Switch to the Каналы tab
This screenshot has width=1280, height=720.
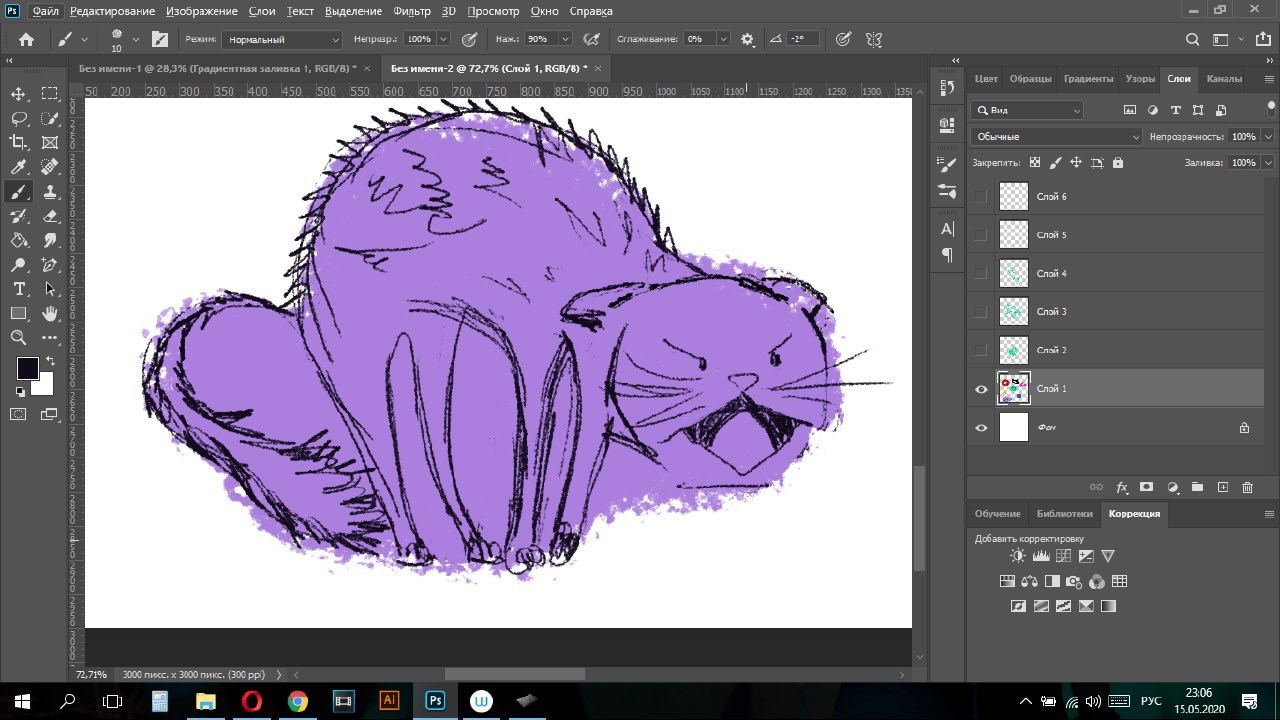pos(1224,78)
